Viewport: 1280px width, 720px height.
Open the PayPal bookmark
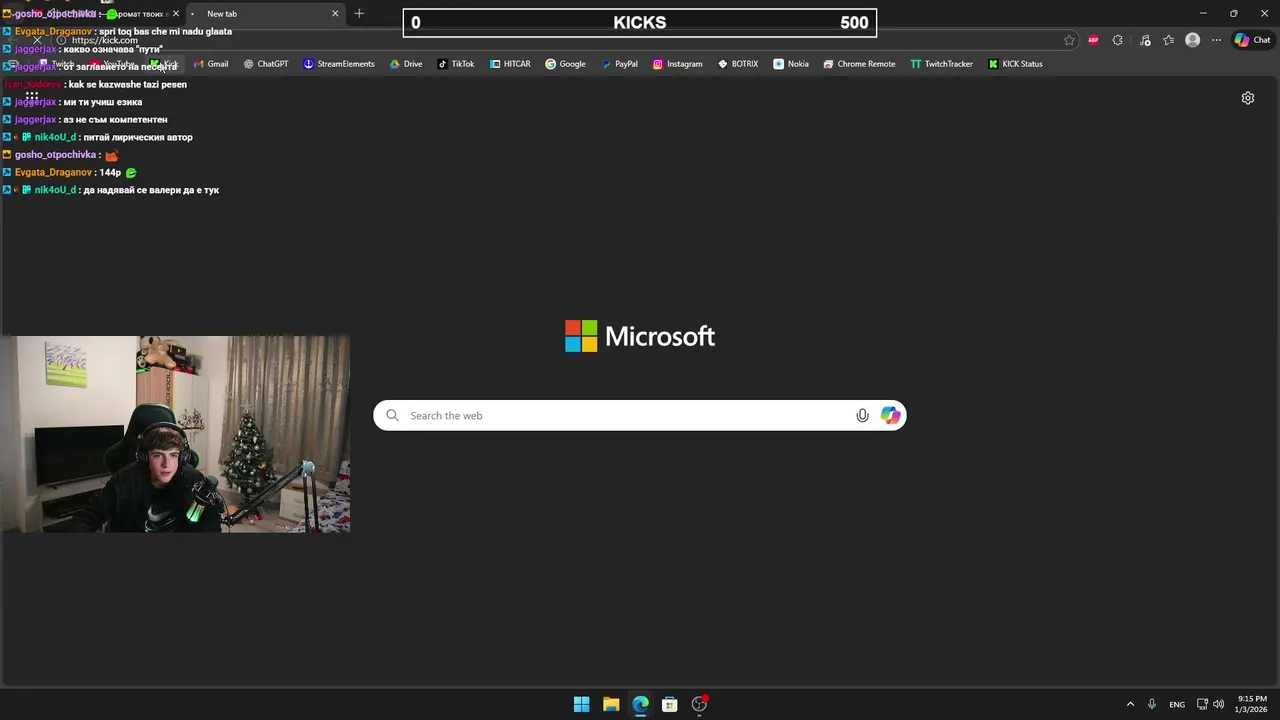(619, 64)
